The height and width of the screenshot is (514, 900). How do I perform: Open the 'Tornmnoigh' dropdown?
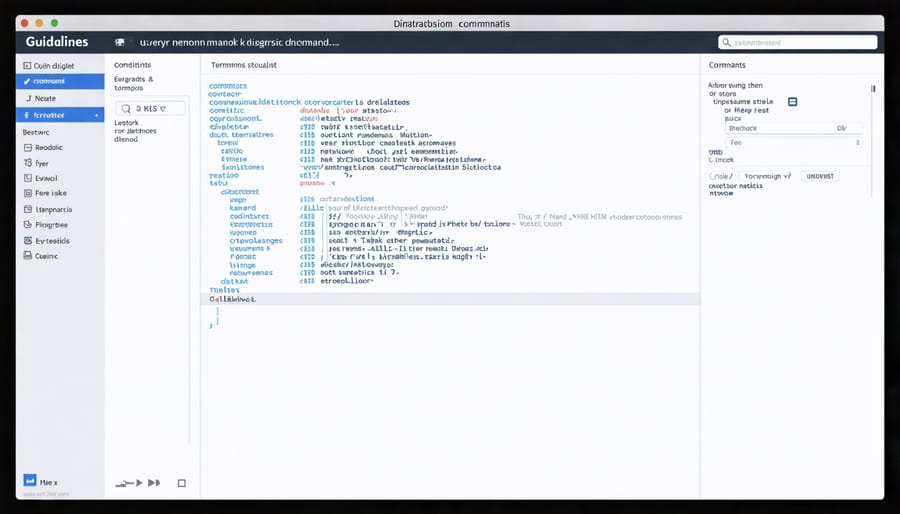[x=767, y=176]
